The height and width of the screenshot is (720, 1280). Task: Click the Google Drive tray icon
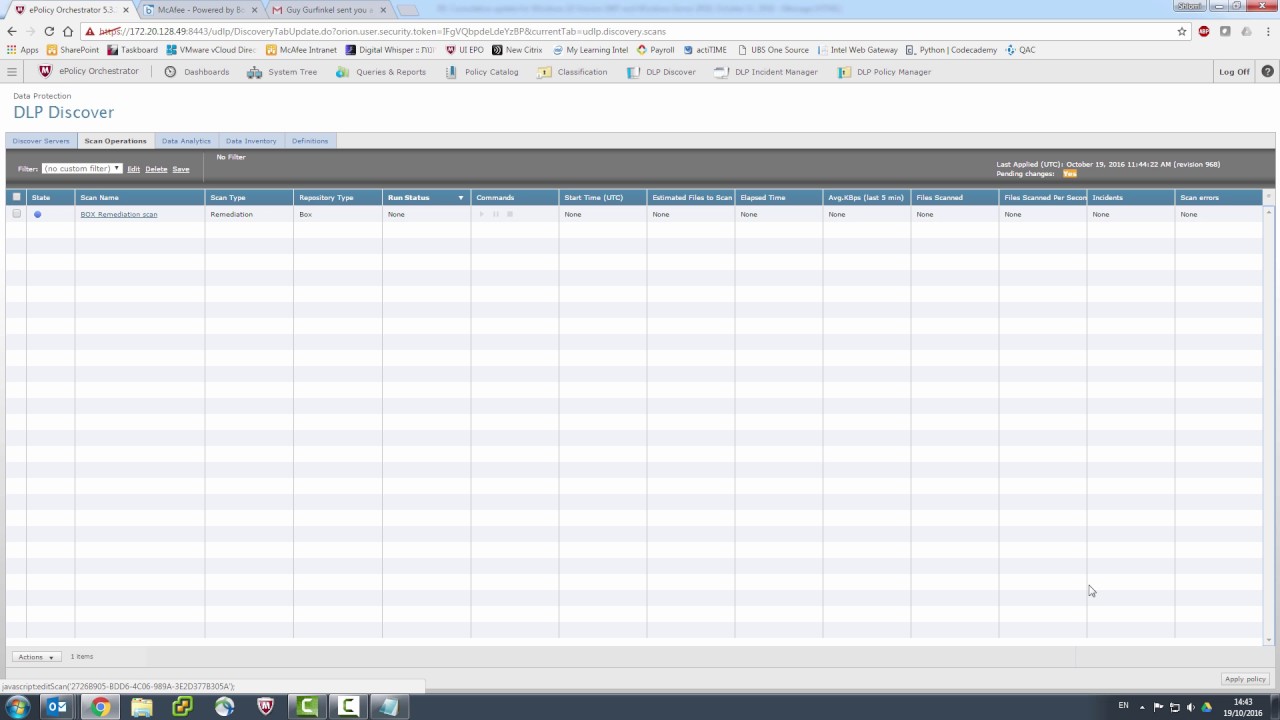coord(1207,707)
